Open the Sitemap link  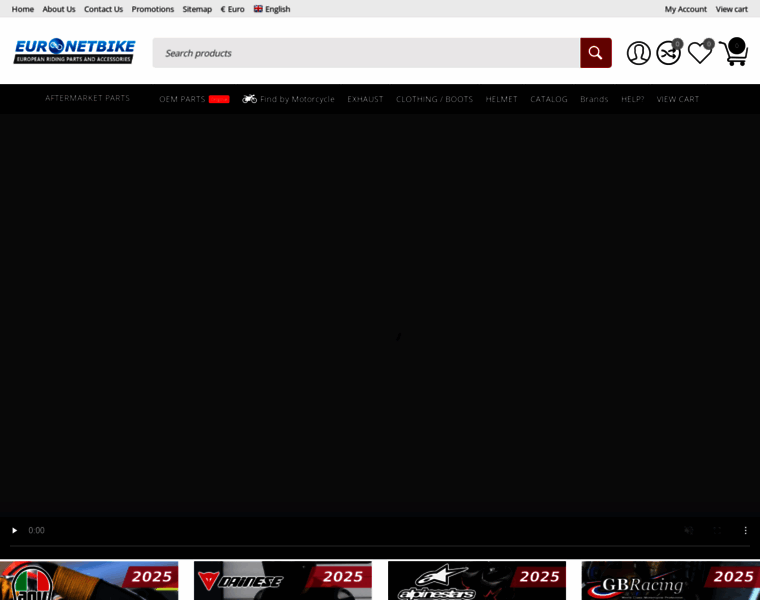click(x=197, y=9)
